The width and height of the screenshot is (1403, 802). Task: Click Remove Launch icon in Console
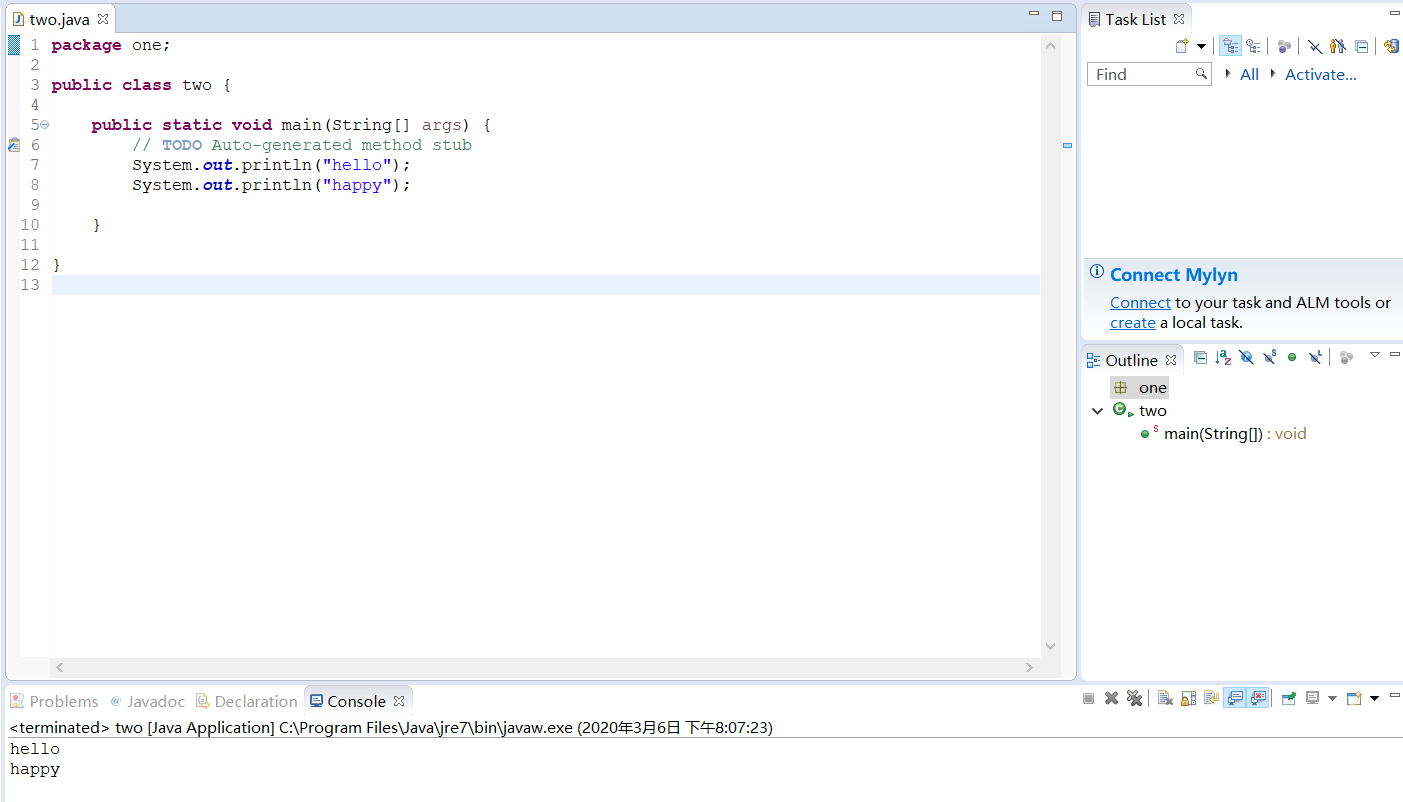1111,698
